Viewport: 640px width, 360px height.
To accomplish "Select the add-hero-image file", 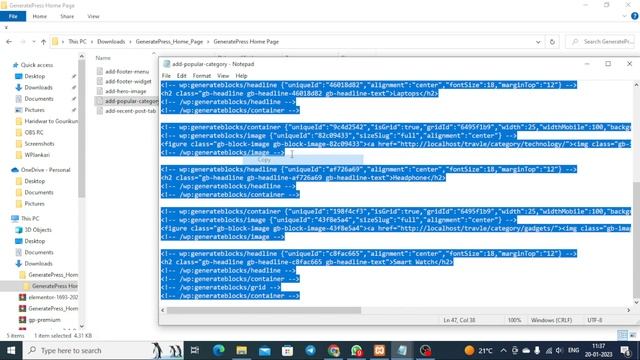I will (121, 91).
